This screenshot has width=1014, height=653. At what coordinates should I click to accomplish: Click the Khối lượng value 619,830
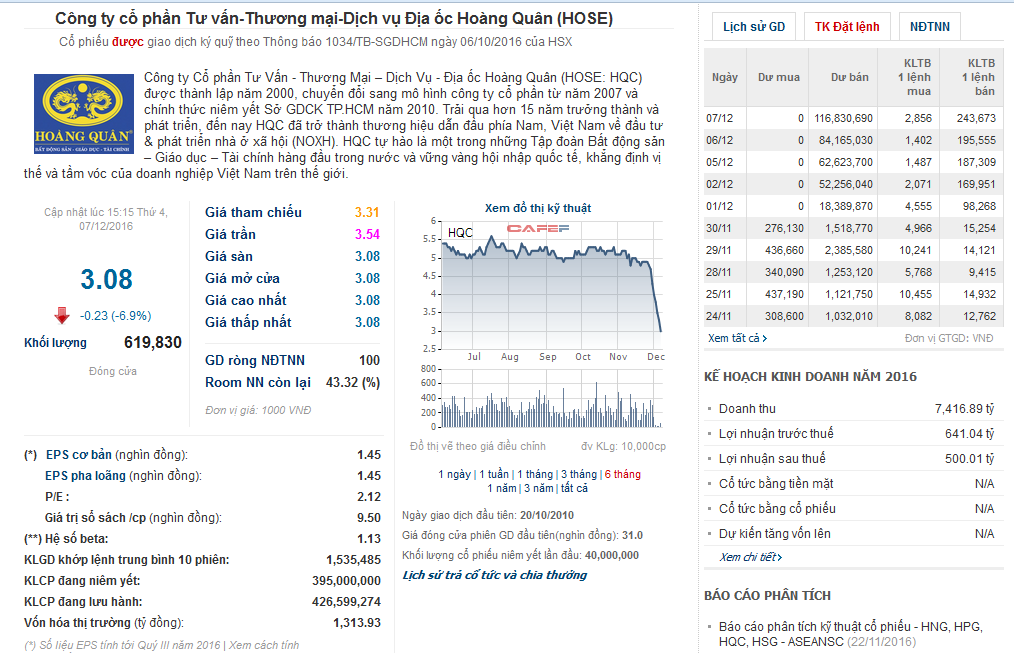[153, 342]
